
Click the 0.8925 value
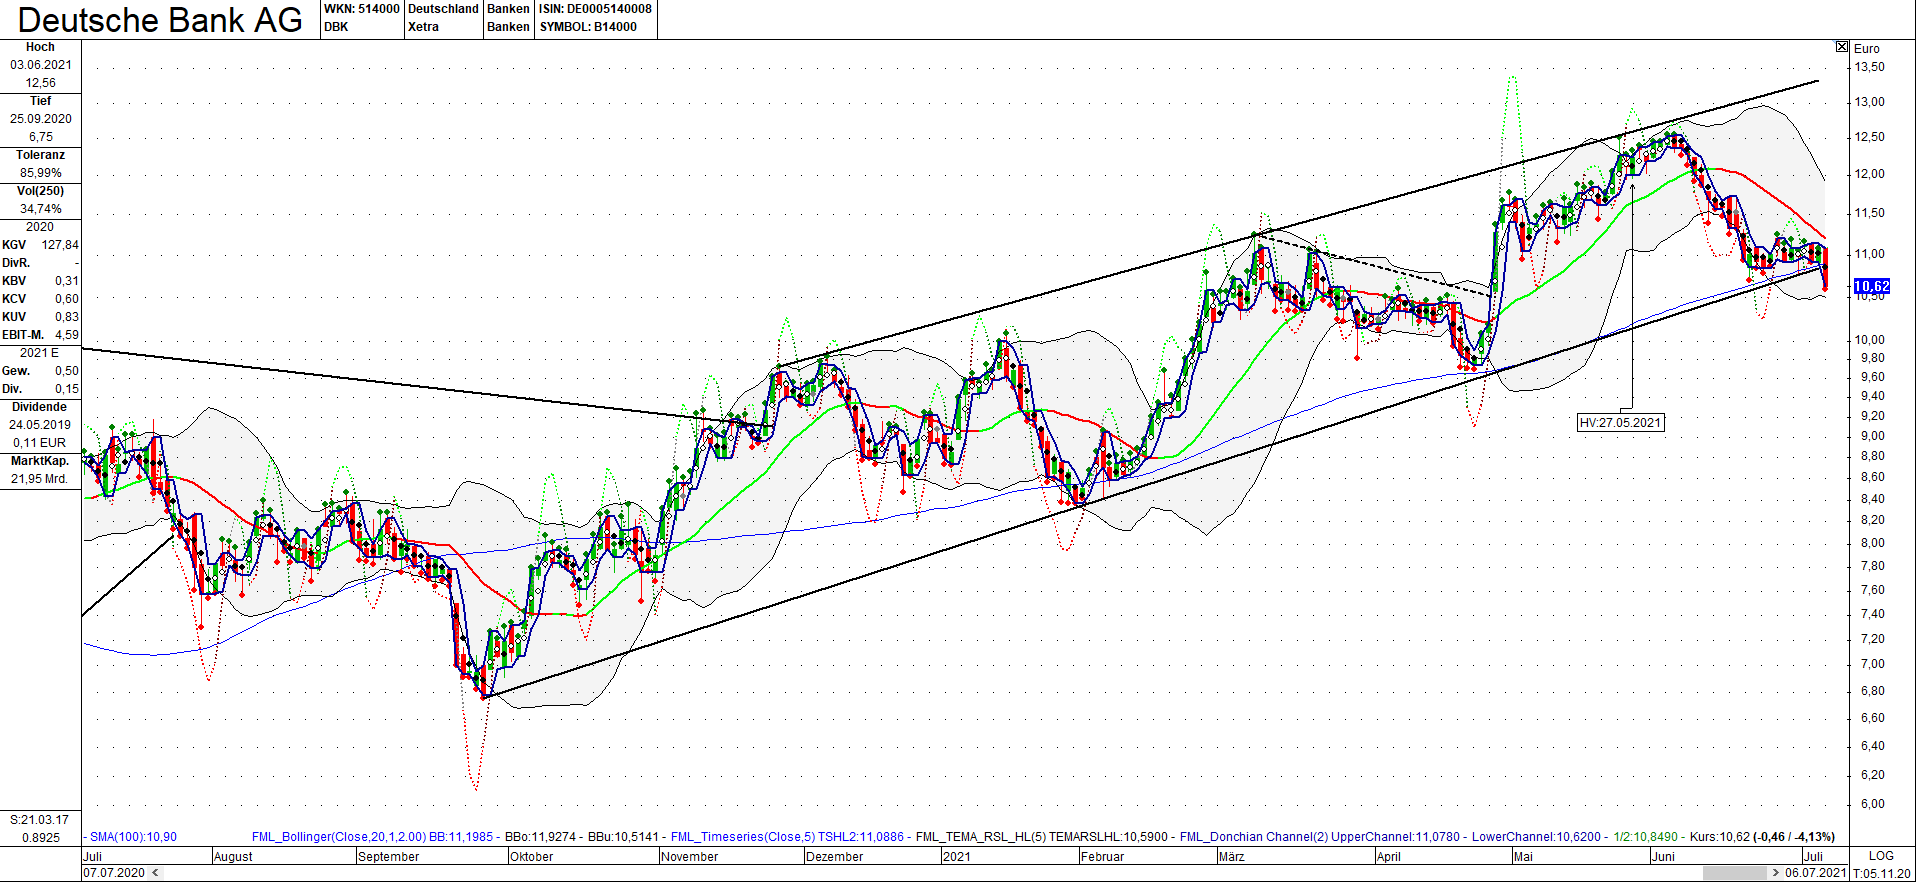tap(41, 838)
